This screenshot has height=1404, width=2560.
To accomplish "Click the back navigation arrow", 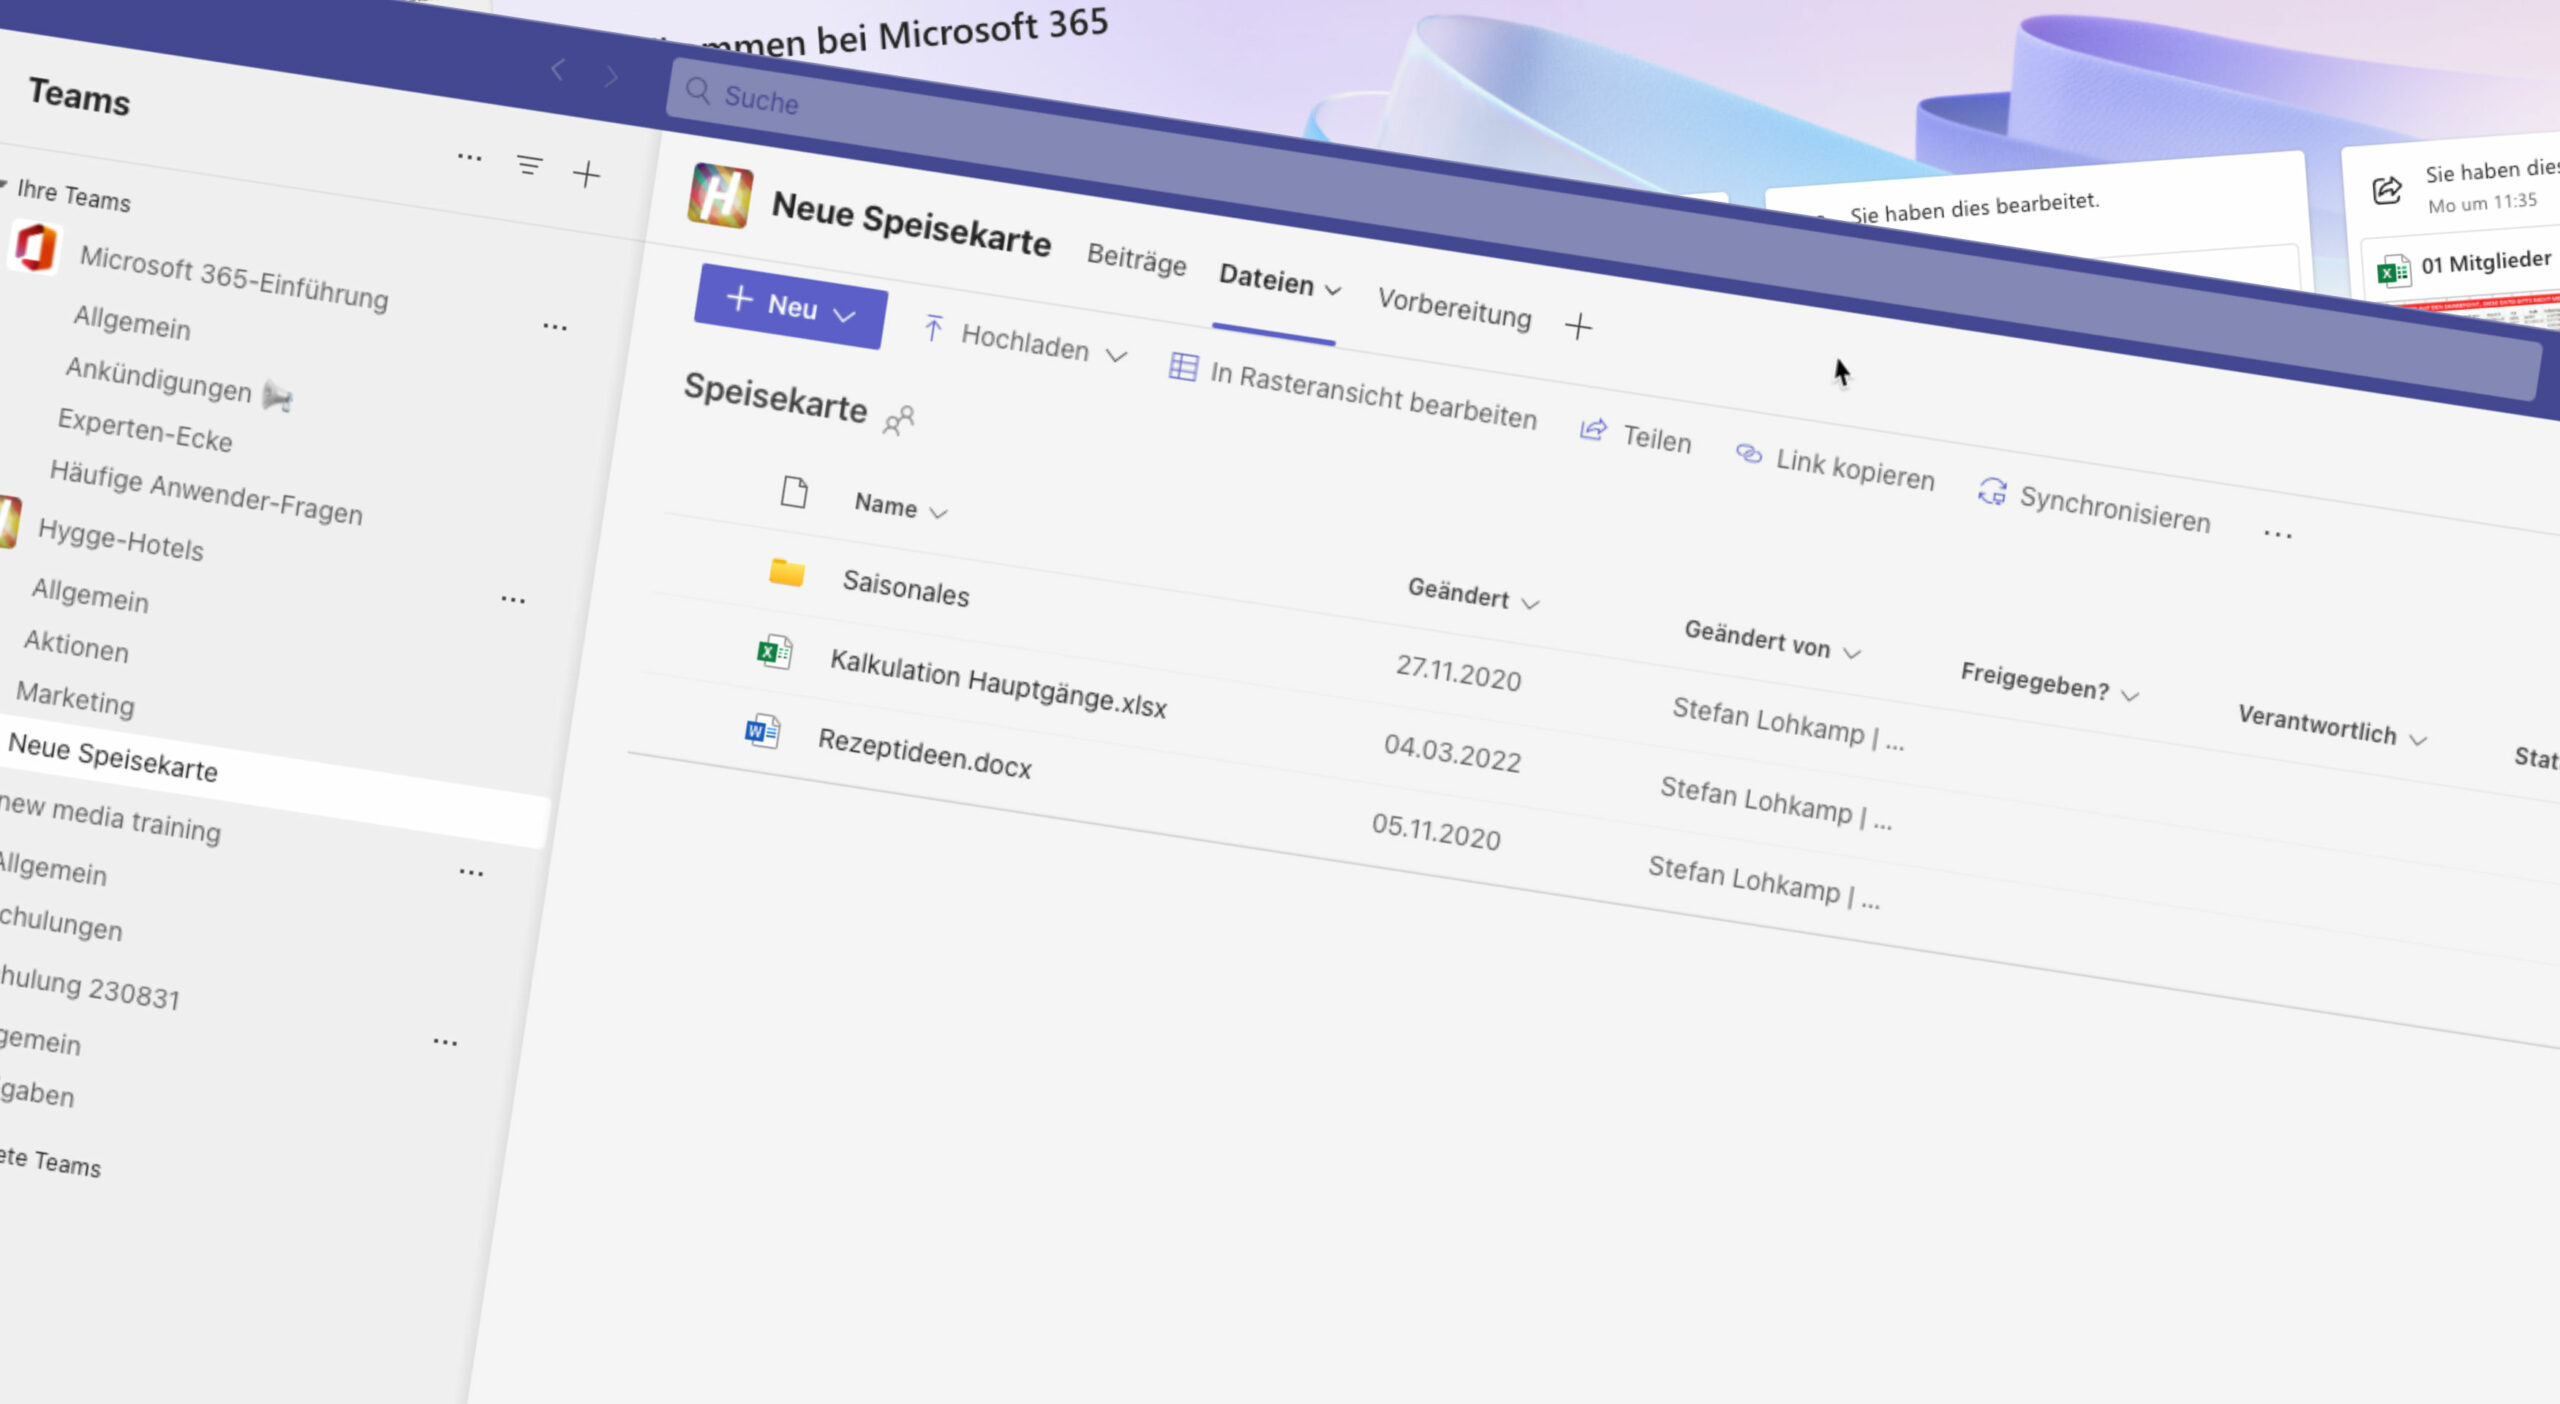I will [559, 70].
